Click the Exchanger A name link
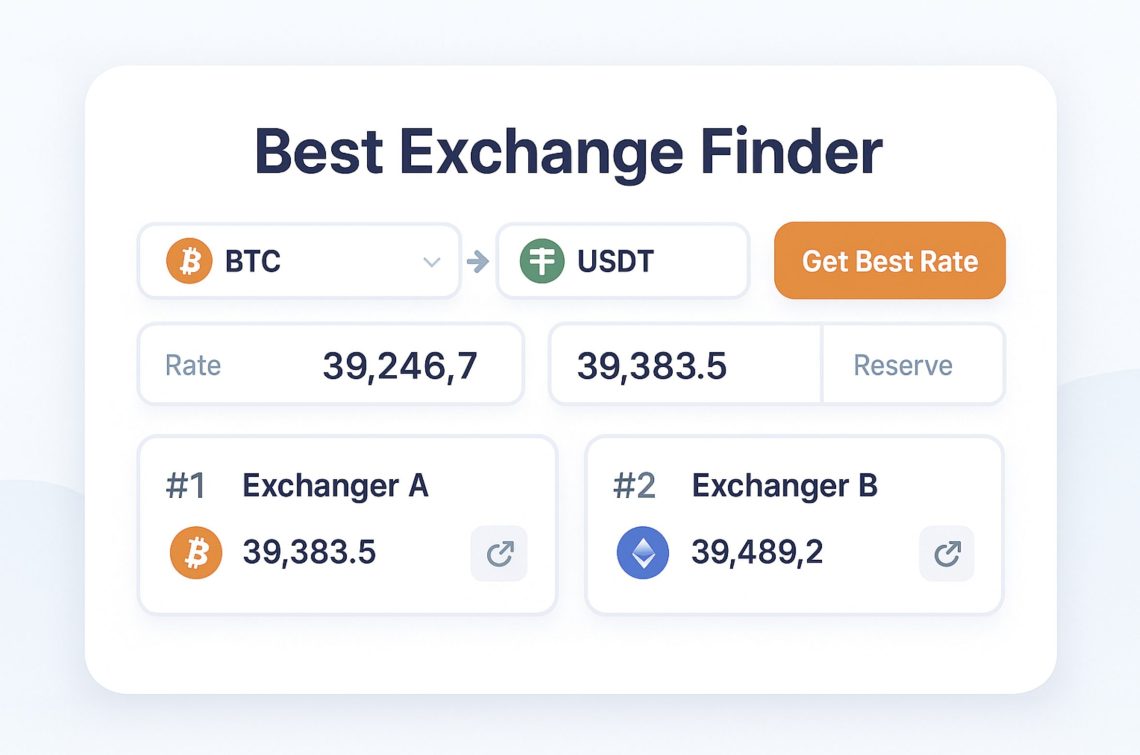1140x755 pixels. coord(335,486)
